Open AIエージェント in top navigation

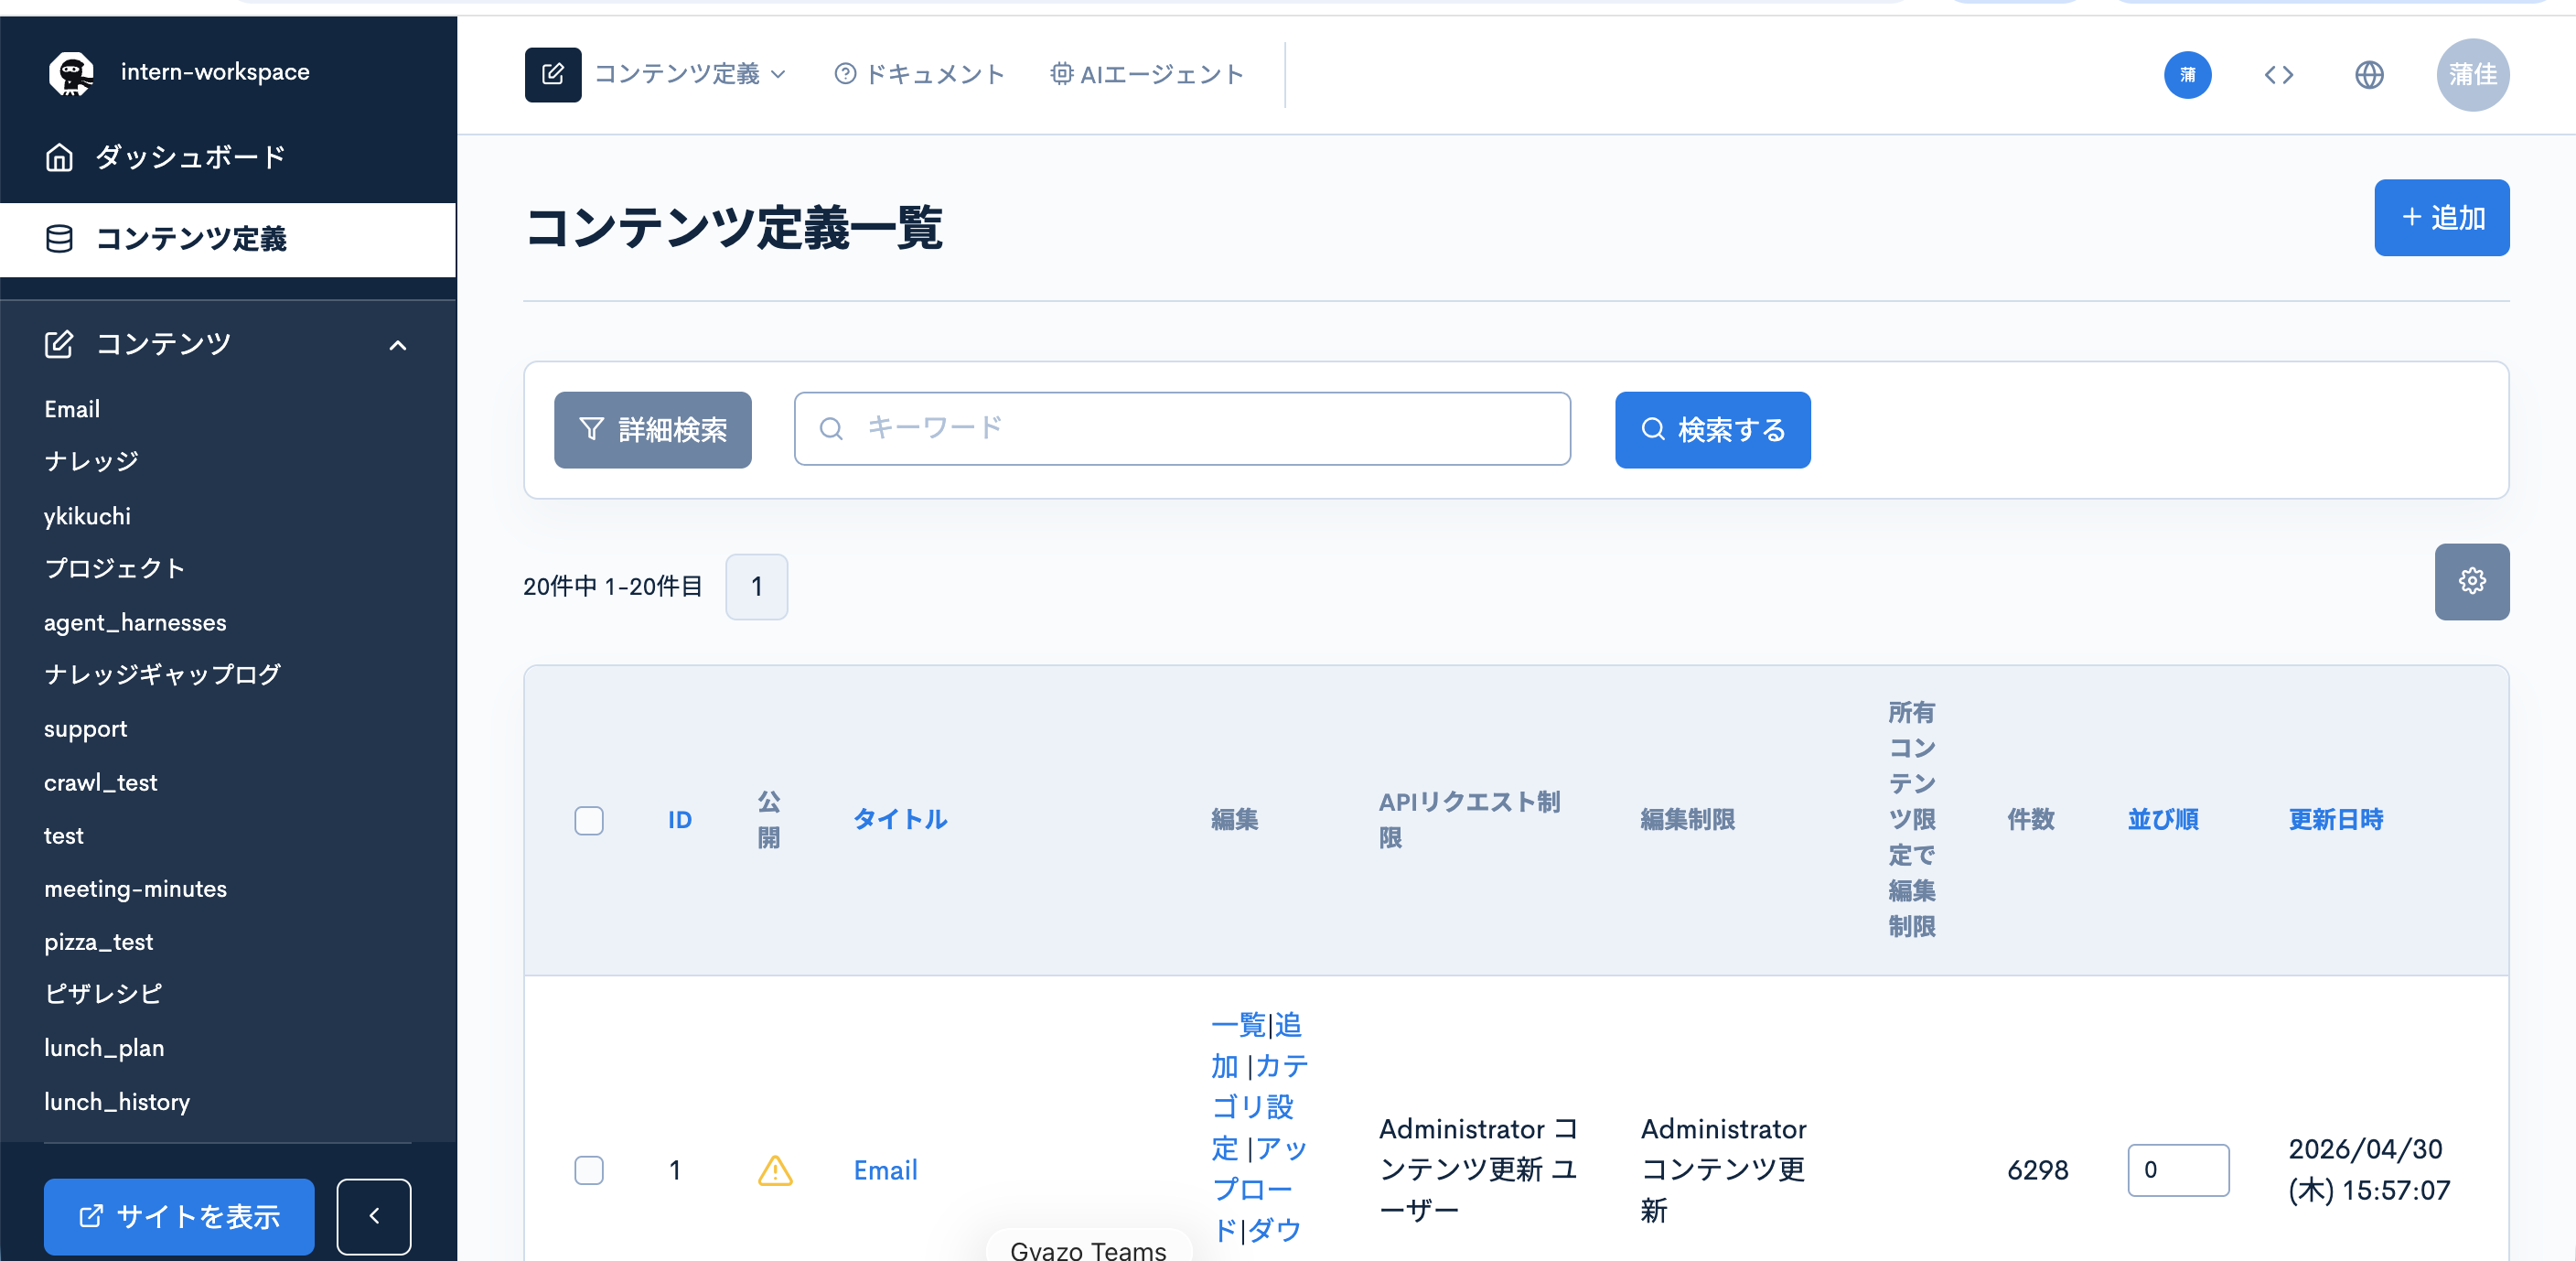(1147, 74)
